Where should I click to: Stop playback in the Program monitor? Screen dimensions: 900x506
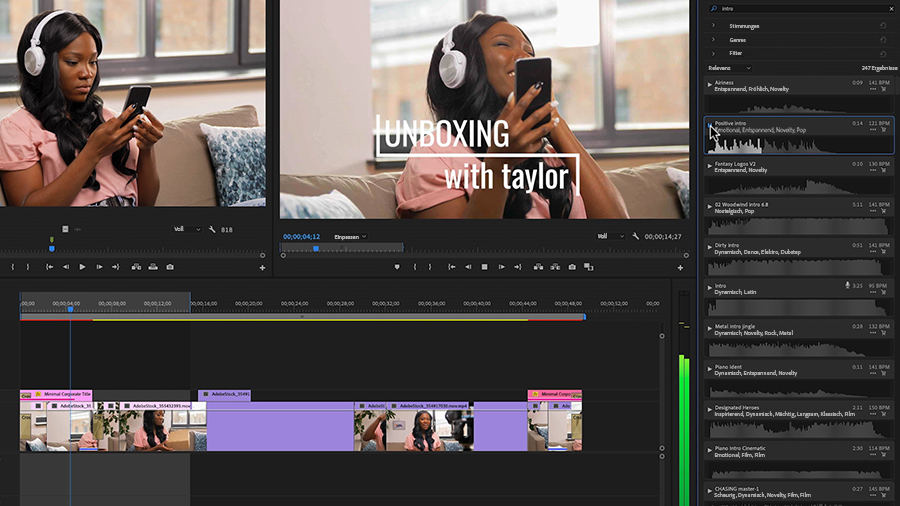tap(484, 267)
